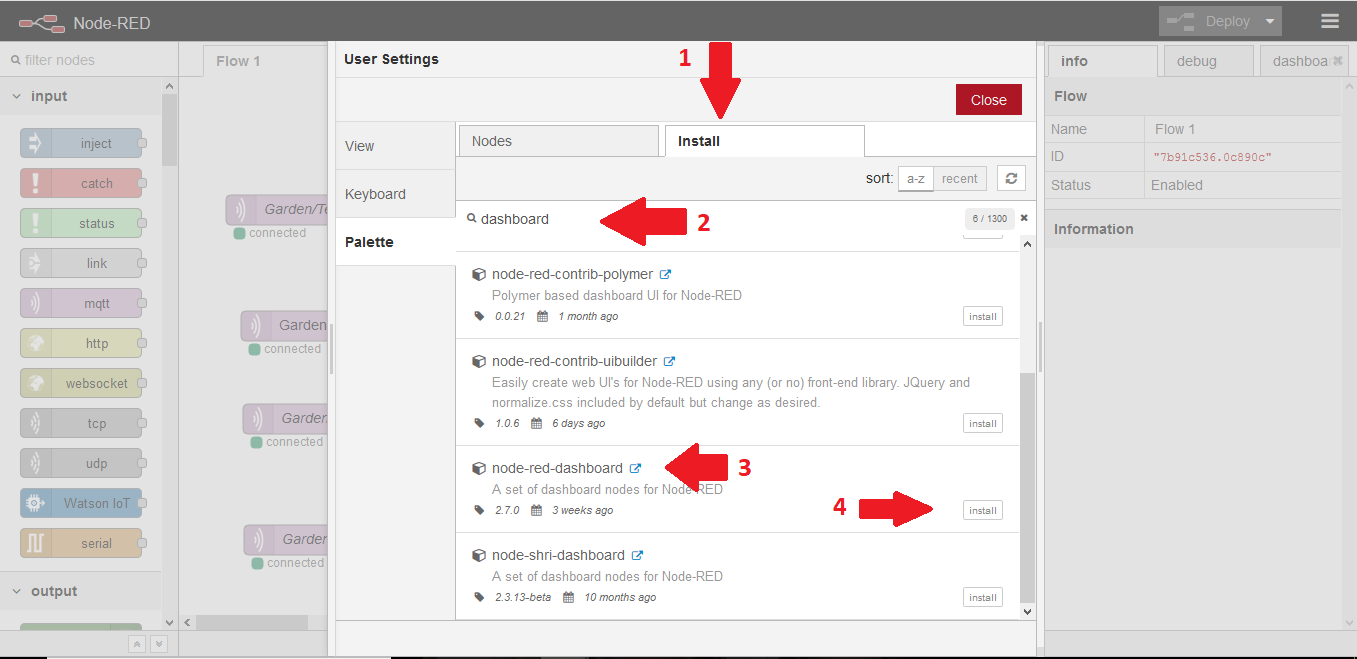
Task: Select the Palette settings section
Action: [395, 242]
